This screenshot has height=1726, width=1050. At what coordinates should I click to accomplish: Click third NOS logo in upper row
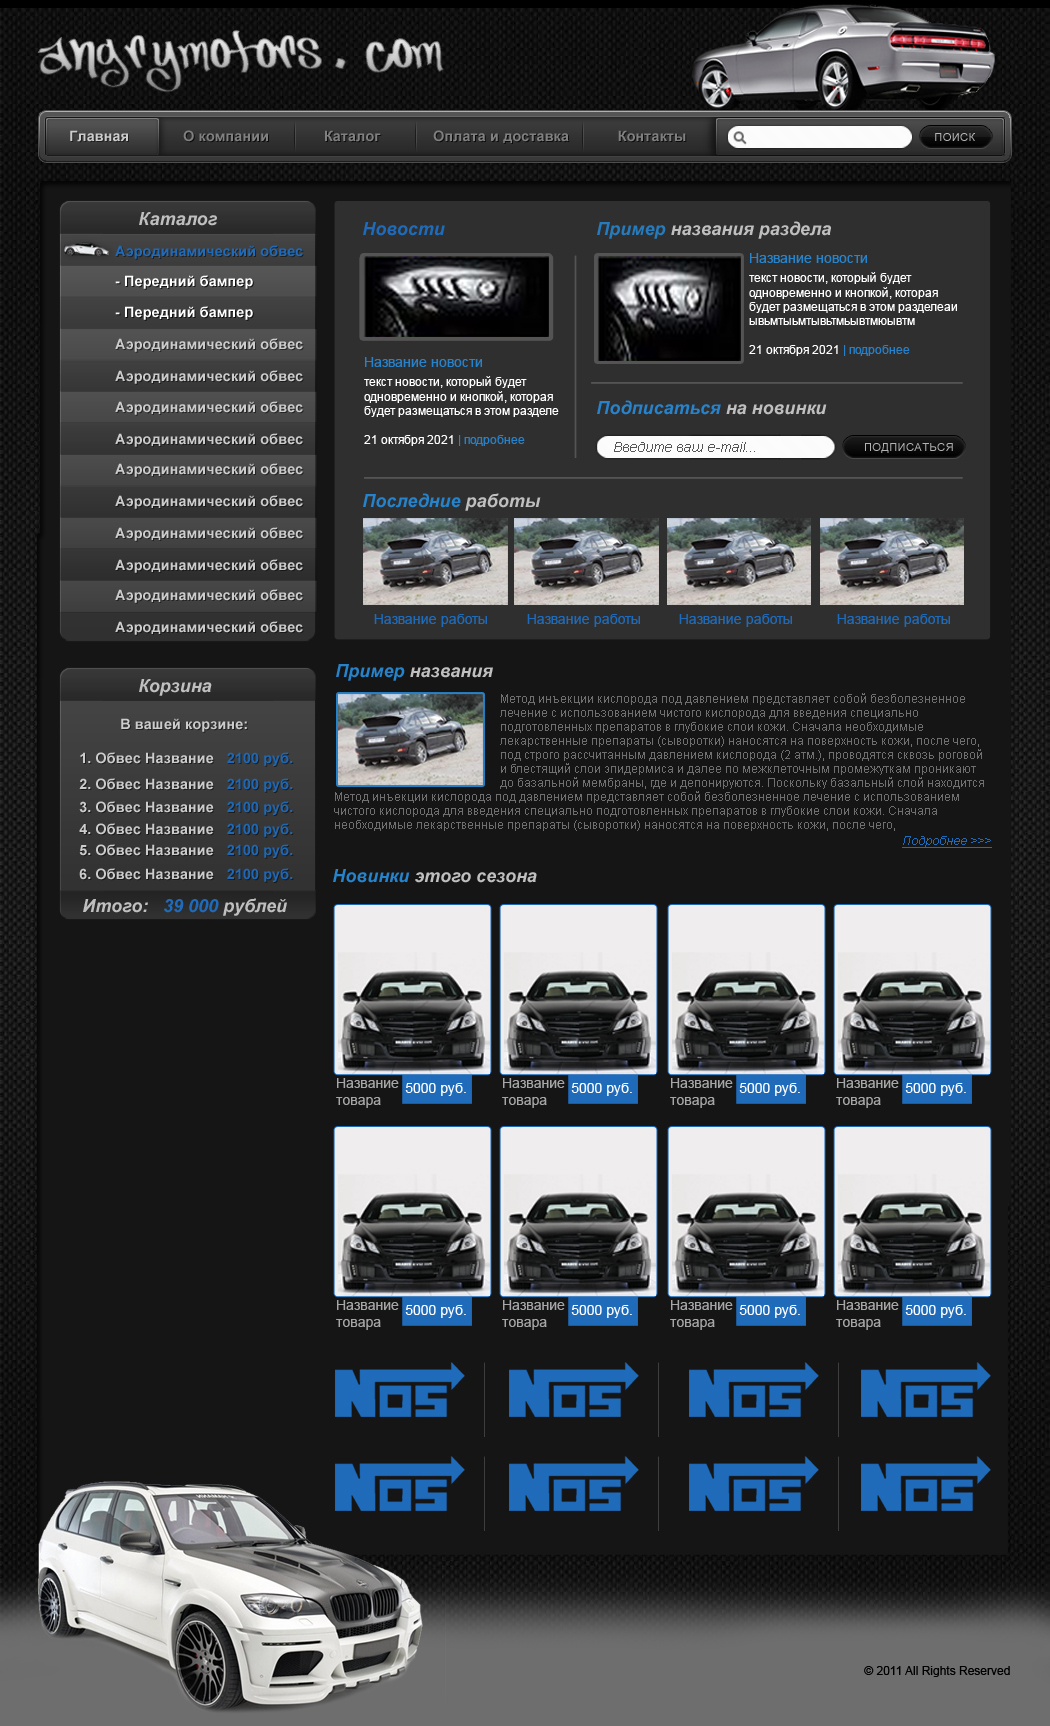click(753, 1391)
